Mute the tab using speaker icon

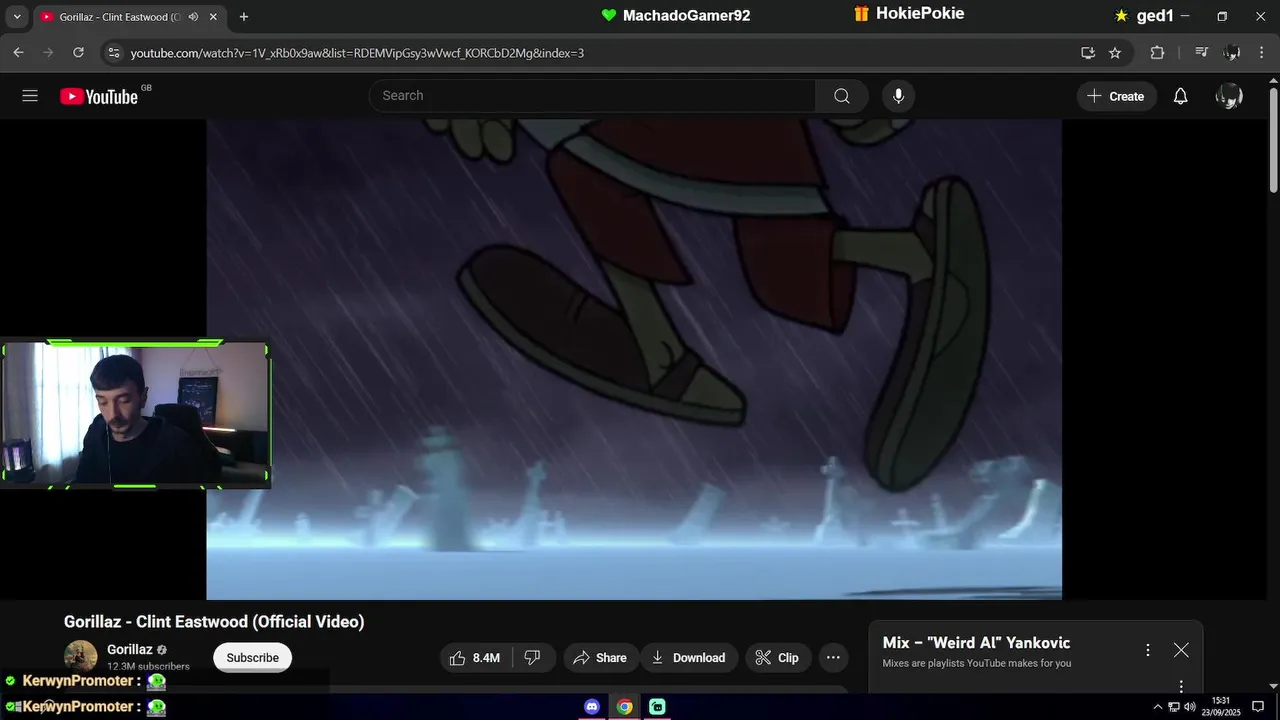tap(193, 17)
